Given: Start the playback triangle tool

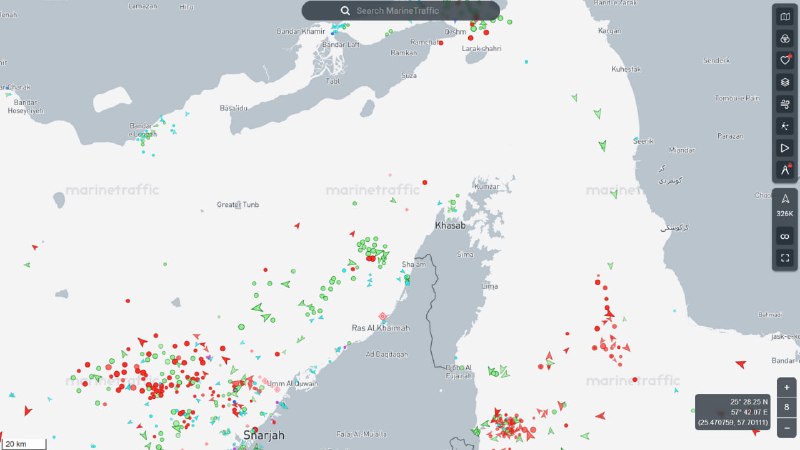Looking at the screenshot, I should click(x=785, y=148).
